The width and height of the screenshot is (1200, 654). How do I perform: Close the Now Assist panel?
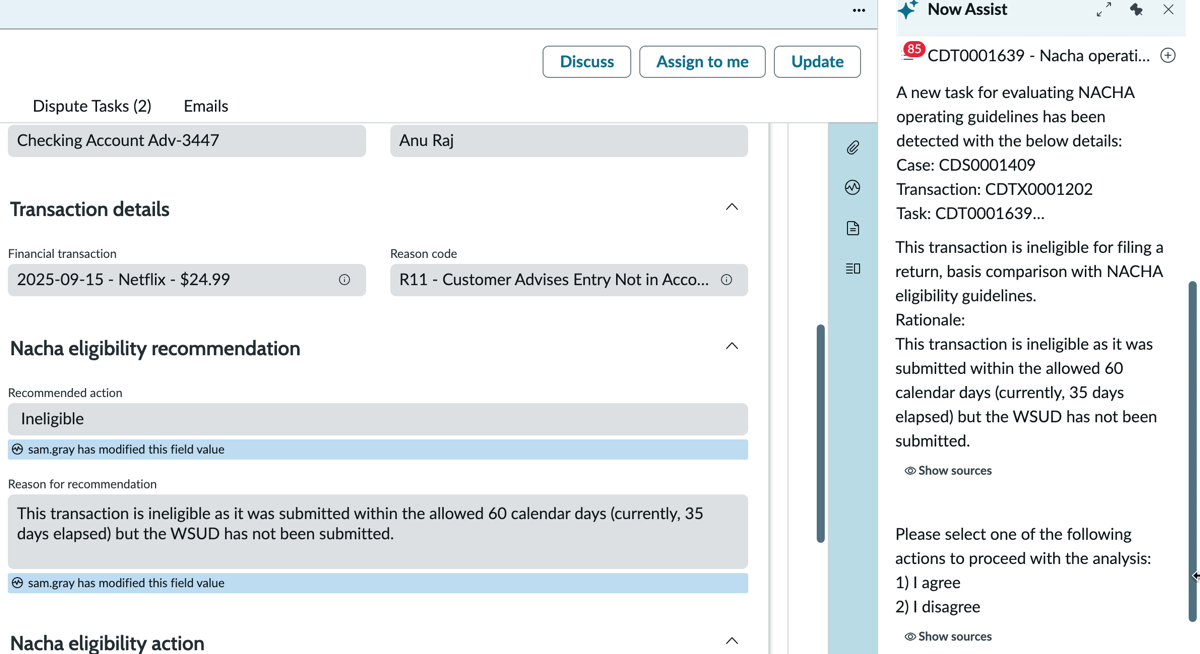(1168, 10)
